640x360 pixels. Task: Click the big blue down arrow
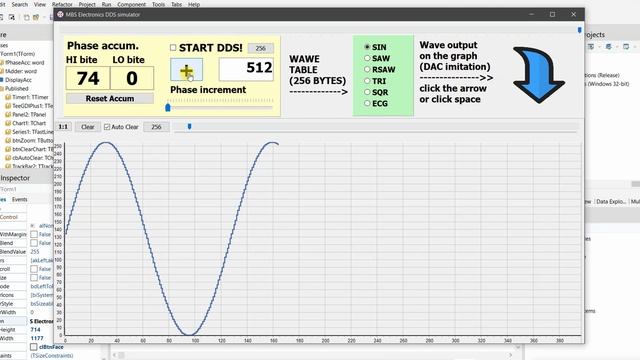tap(539, 75)
